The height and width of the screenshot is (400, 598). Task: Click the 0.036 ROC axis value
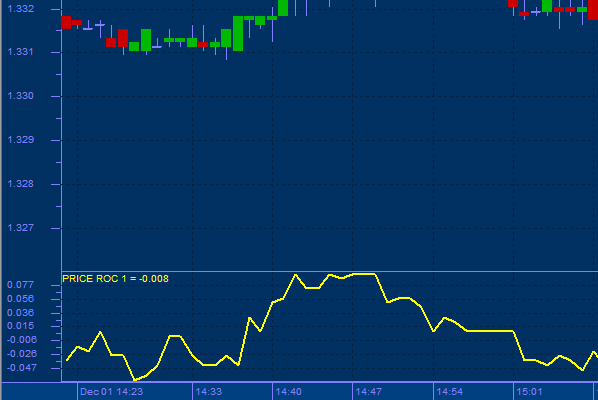pos(21,313)
